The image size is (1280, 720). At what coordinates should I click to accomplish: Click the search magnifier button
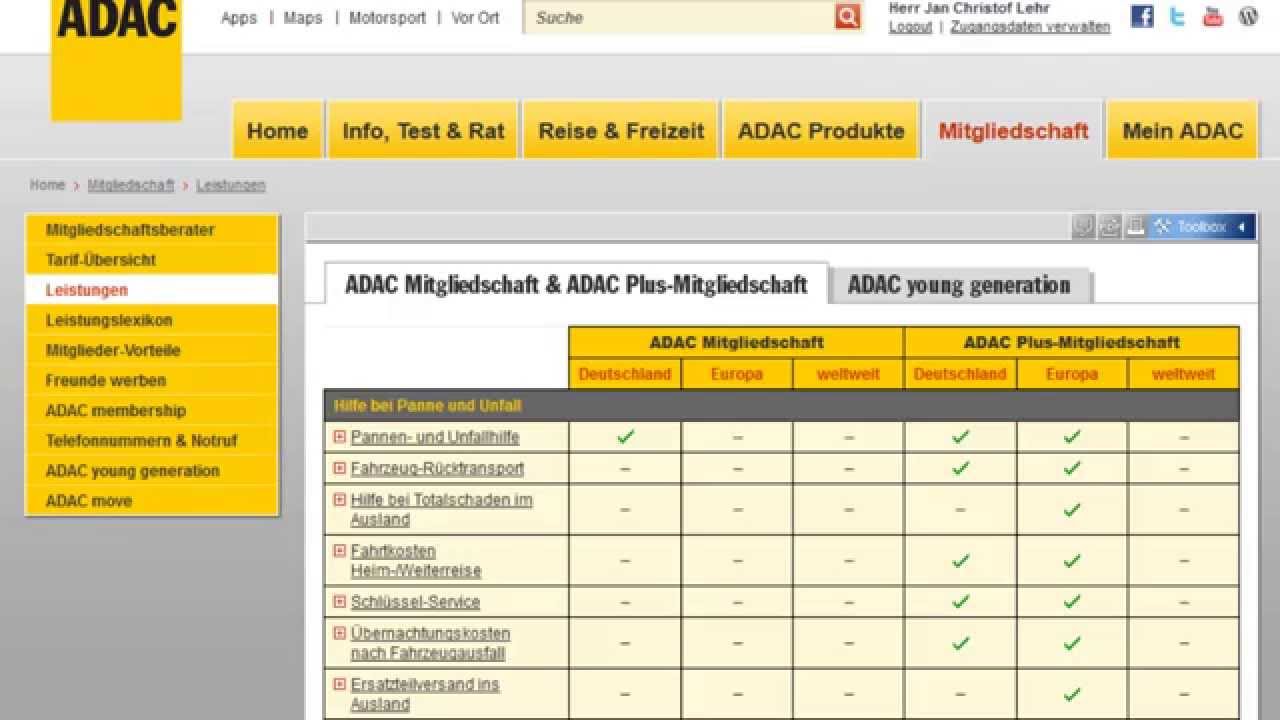847,17
